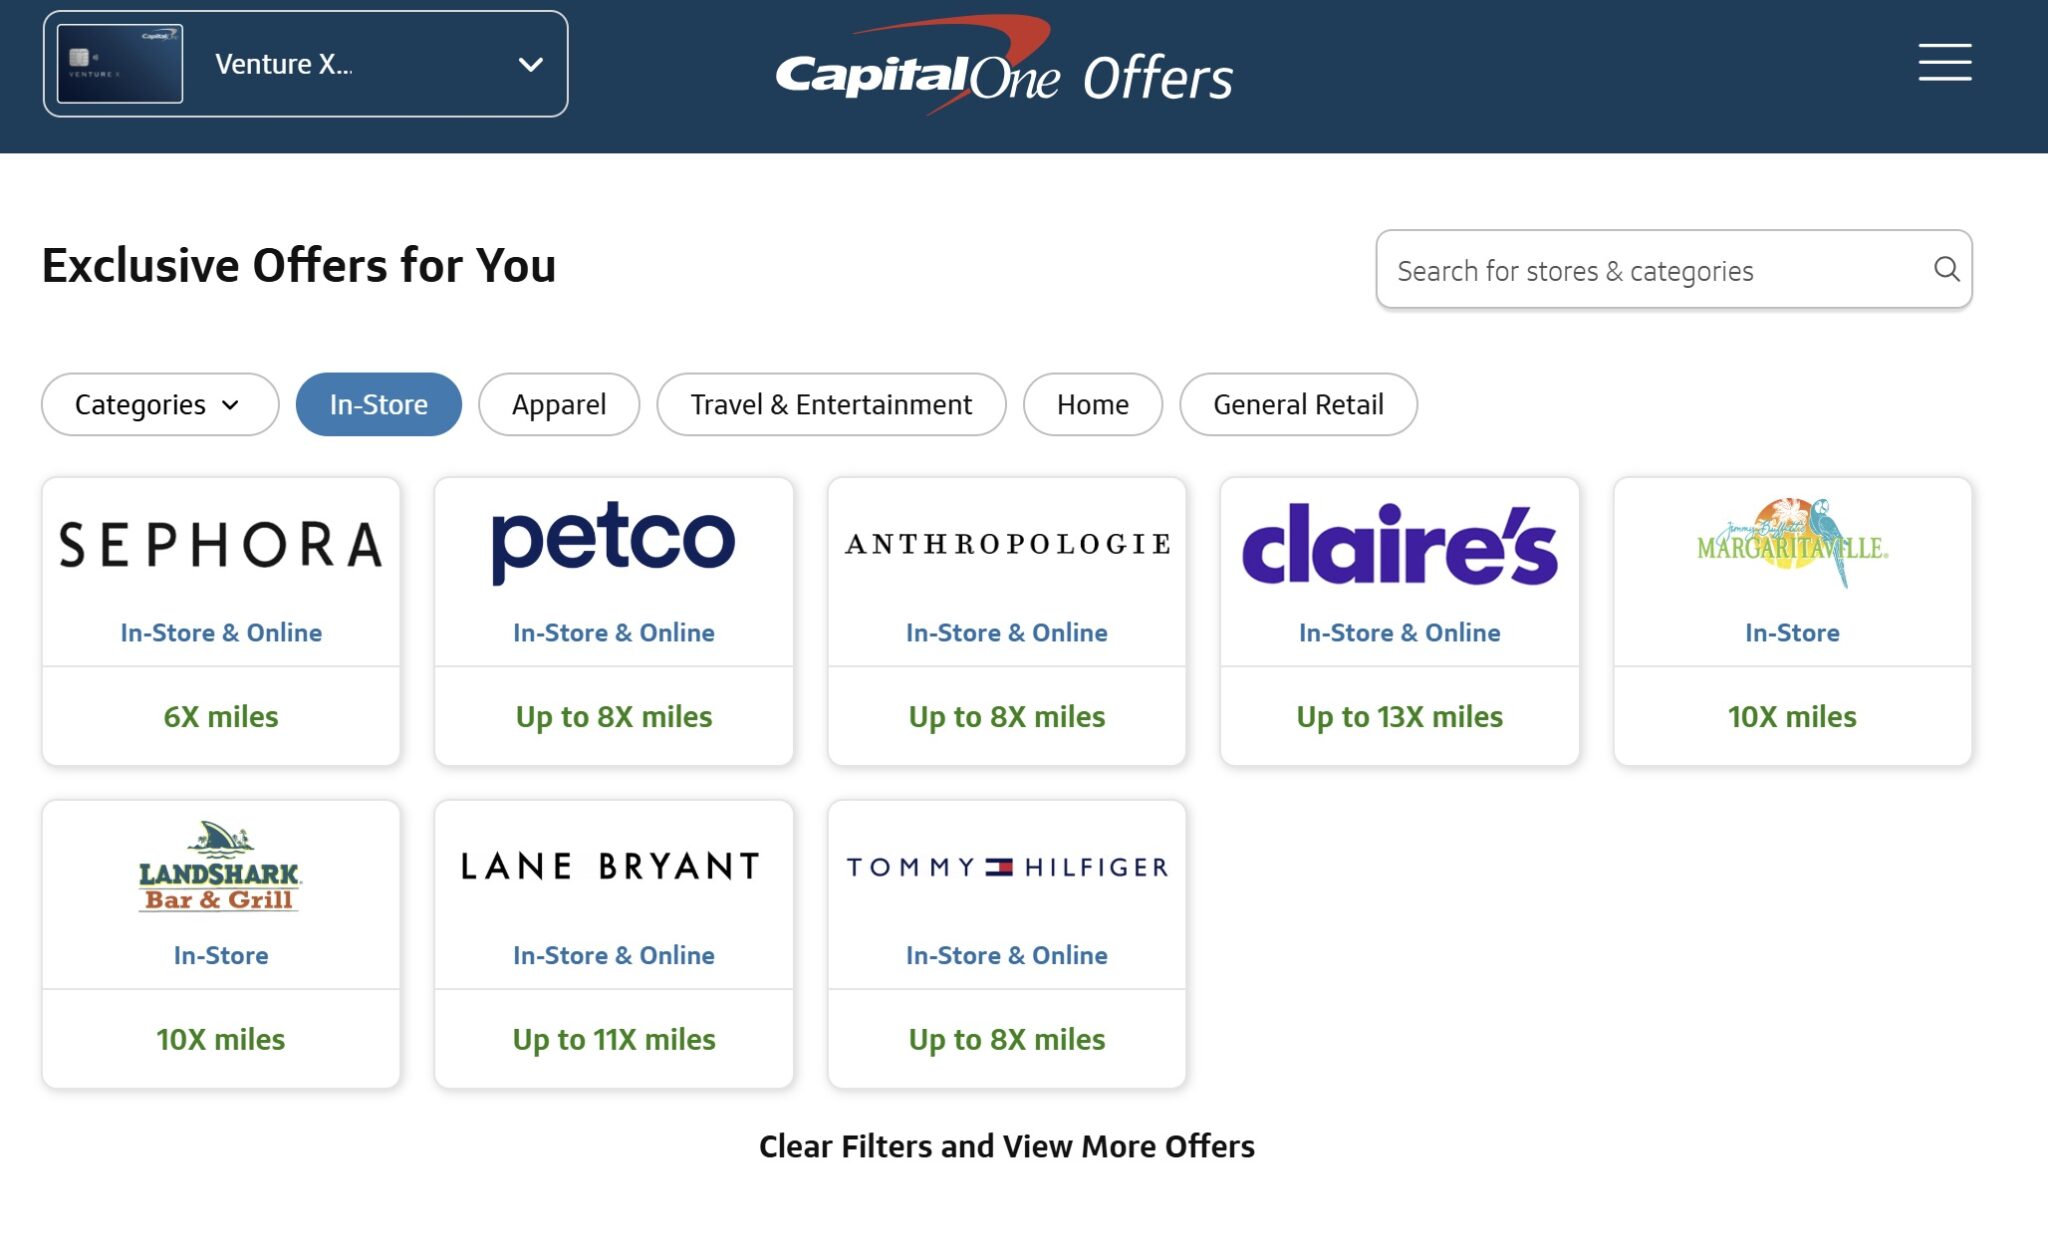This screenshot has width=2048, height=1259.
Task: Select the Venture X card thumbnail
Action: pos(120,64)
